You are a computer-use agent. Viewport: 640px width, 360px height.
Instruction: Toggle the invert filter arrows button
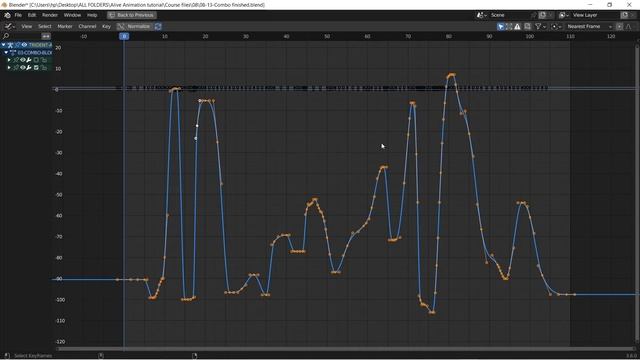[x=46, y=36]
